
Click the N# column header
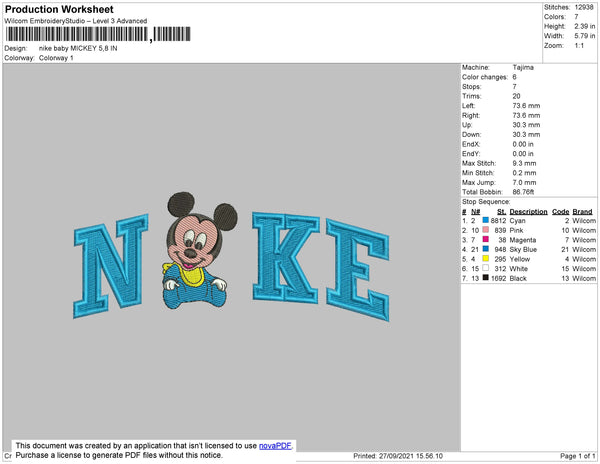point(475,212)
